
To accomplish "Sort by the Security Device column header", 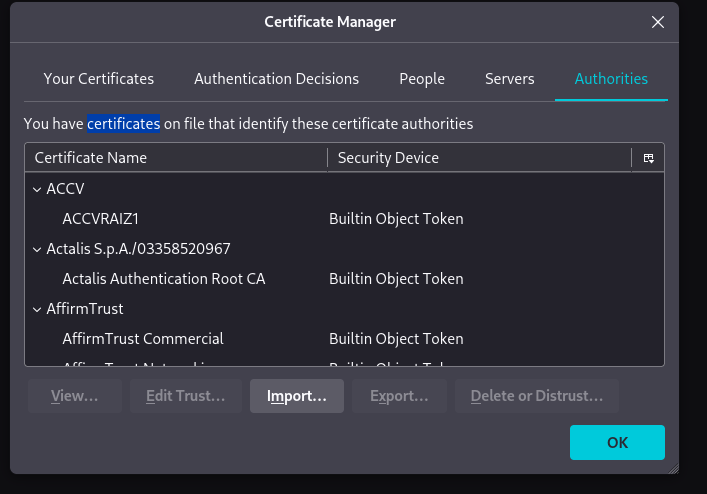I will coord(479,158).
